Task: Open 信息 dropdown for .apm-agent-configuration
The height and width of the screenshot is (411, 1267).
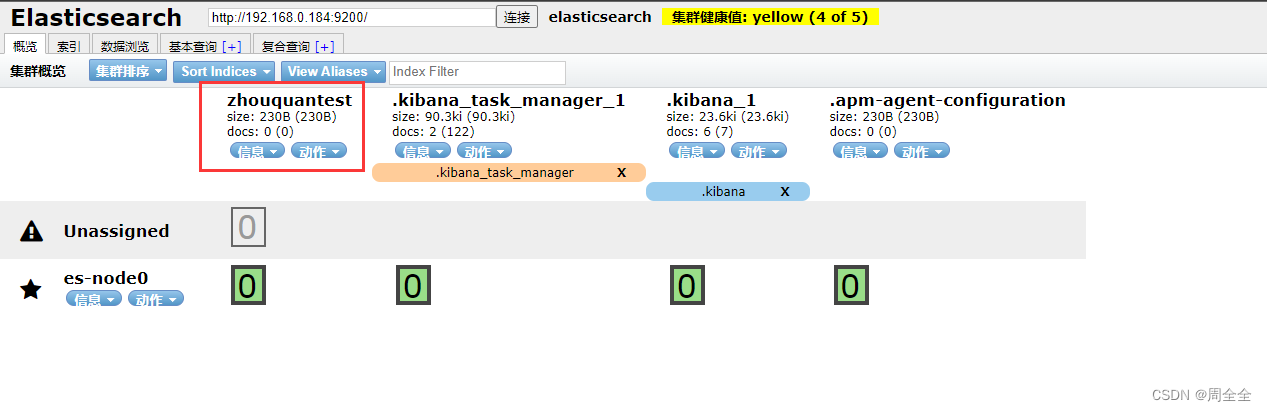Action: click(x=861, y=151)
